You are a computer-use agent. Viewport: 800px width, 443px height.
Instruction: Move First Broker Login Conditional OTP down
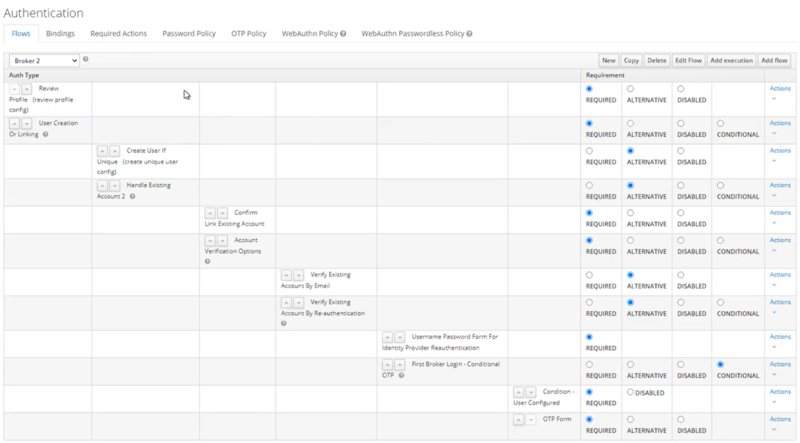(x=399, y=365)
